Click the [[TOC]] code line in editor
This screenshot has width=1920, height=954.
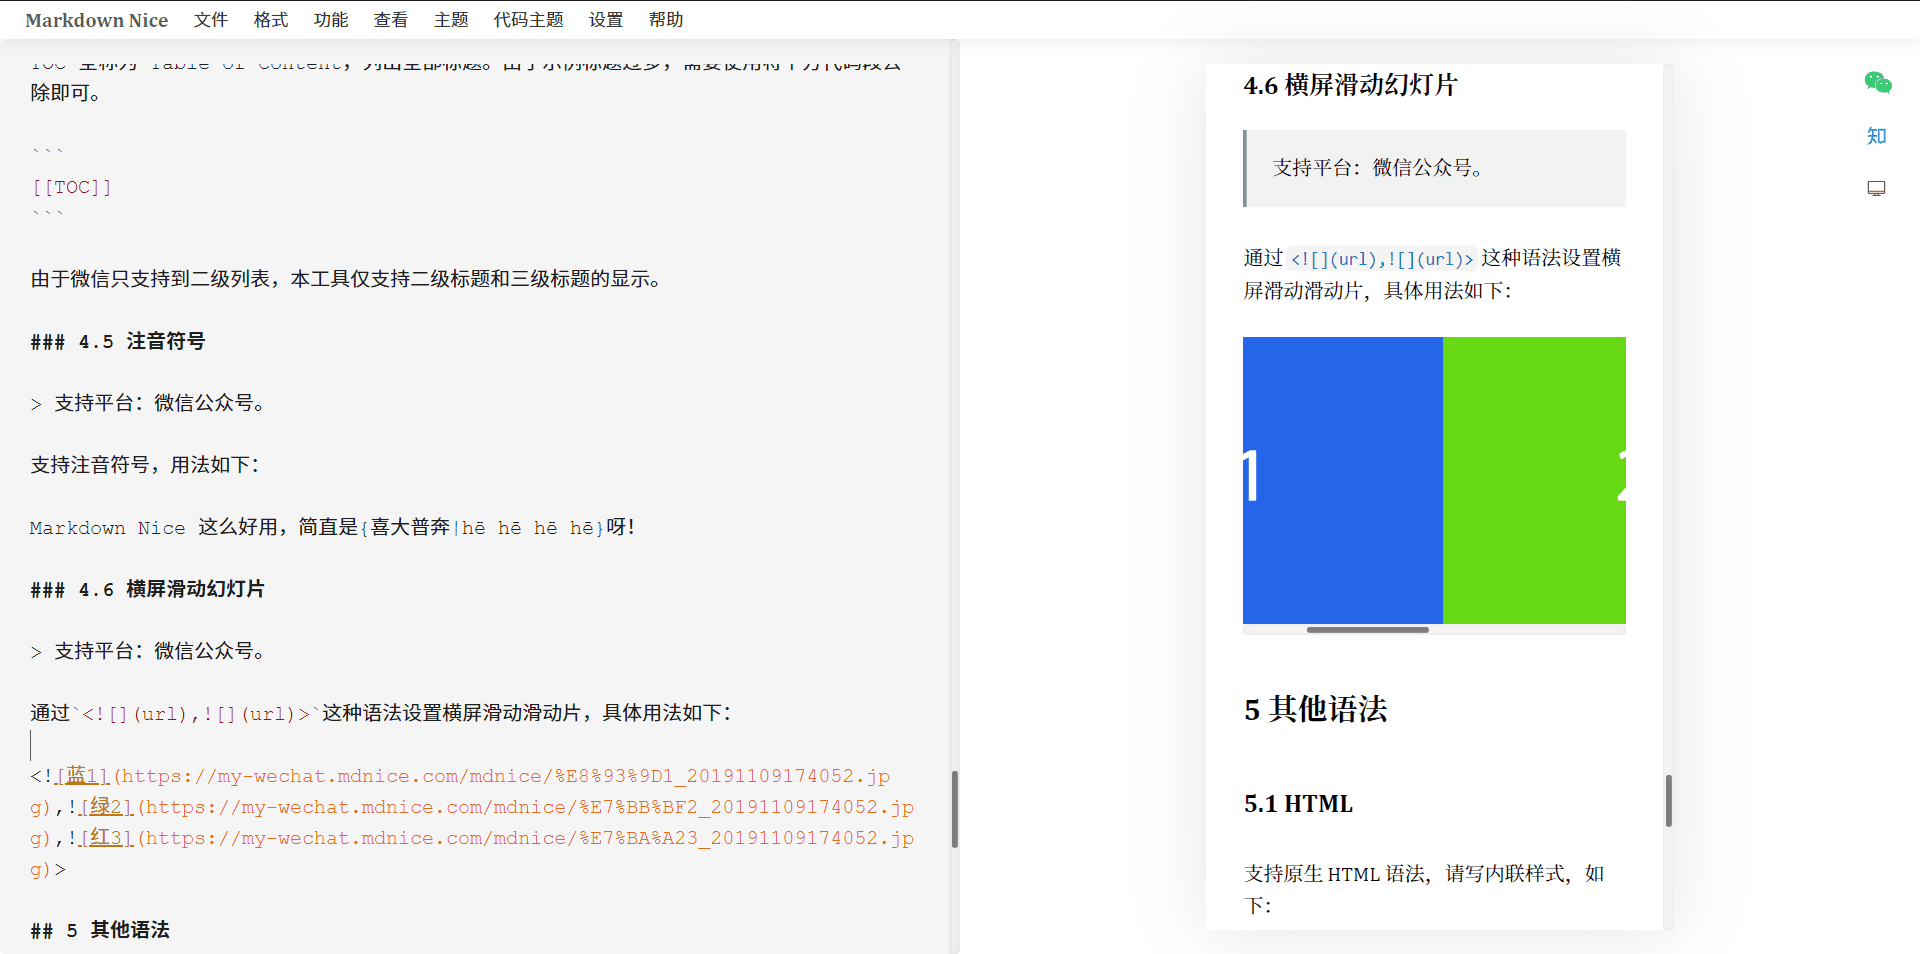click(x=71, y=187)
